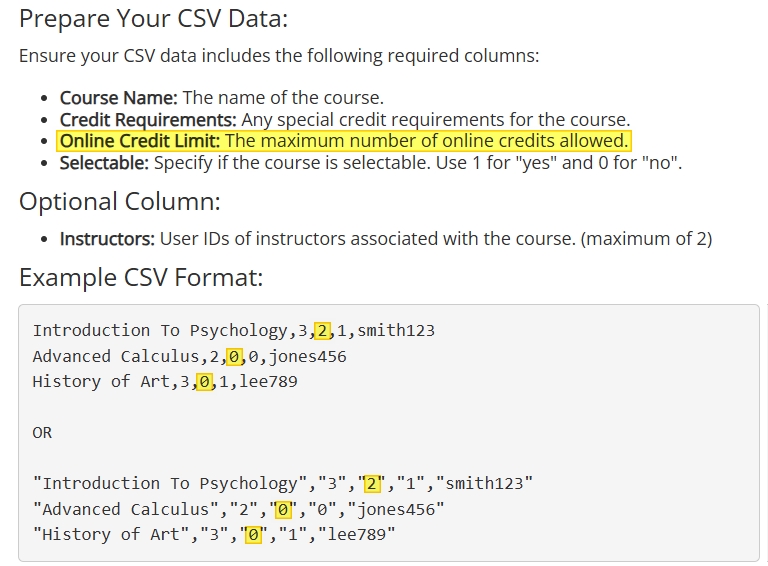
Task: Click the 'OR' separator in code block
Action: point(42,433)
